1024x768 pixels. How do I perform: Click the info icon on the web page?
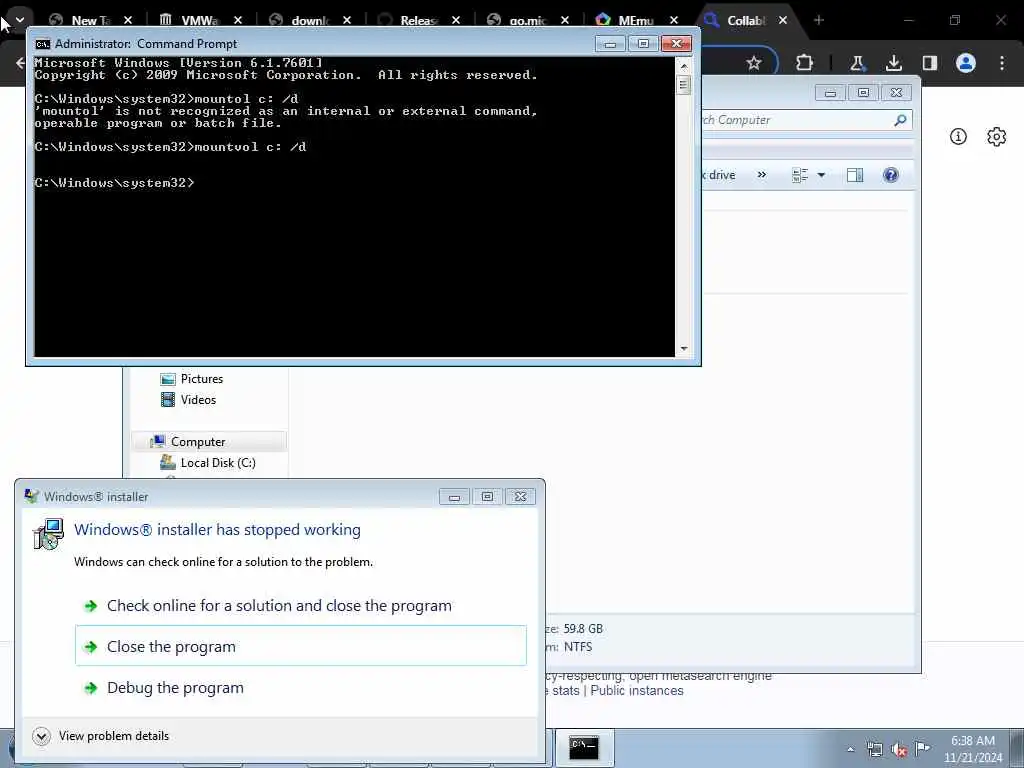tap(958, 136)
